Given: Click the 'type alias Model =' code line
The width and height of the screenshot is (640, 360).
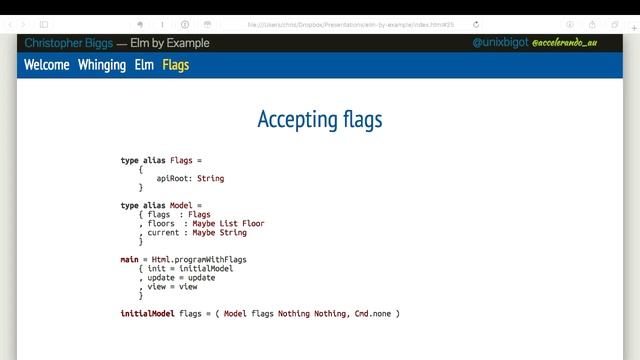Looking at the screenshot, I should (161, 205).
